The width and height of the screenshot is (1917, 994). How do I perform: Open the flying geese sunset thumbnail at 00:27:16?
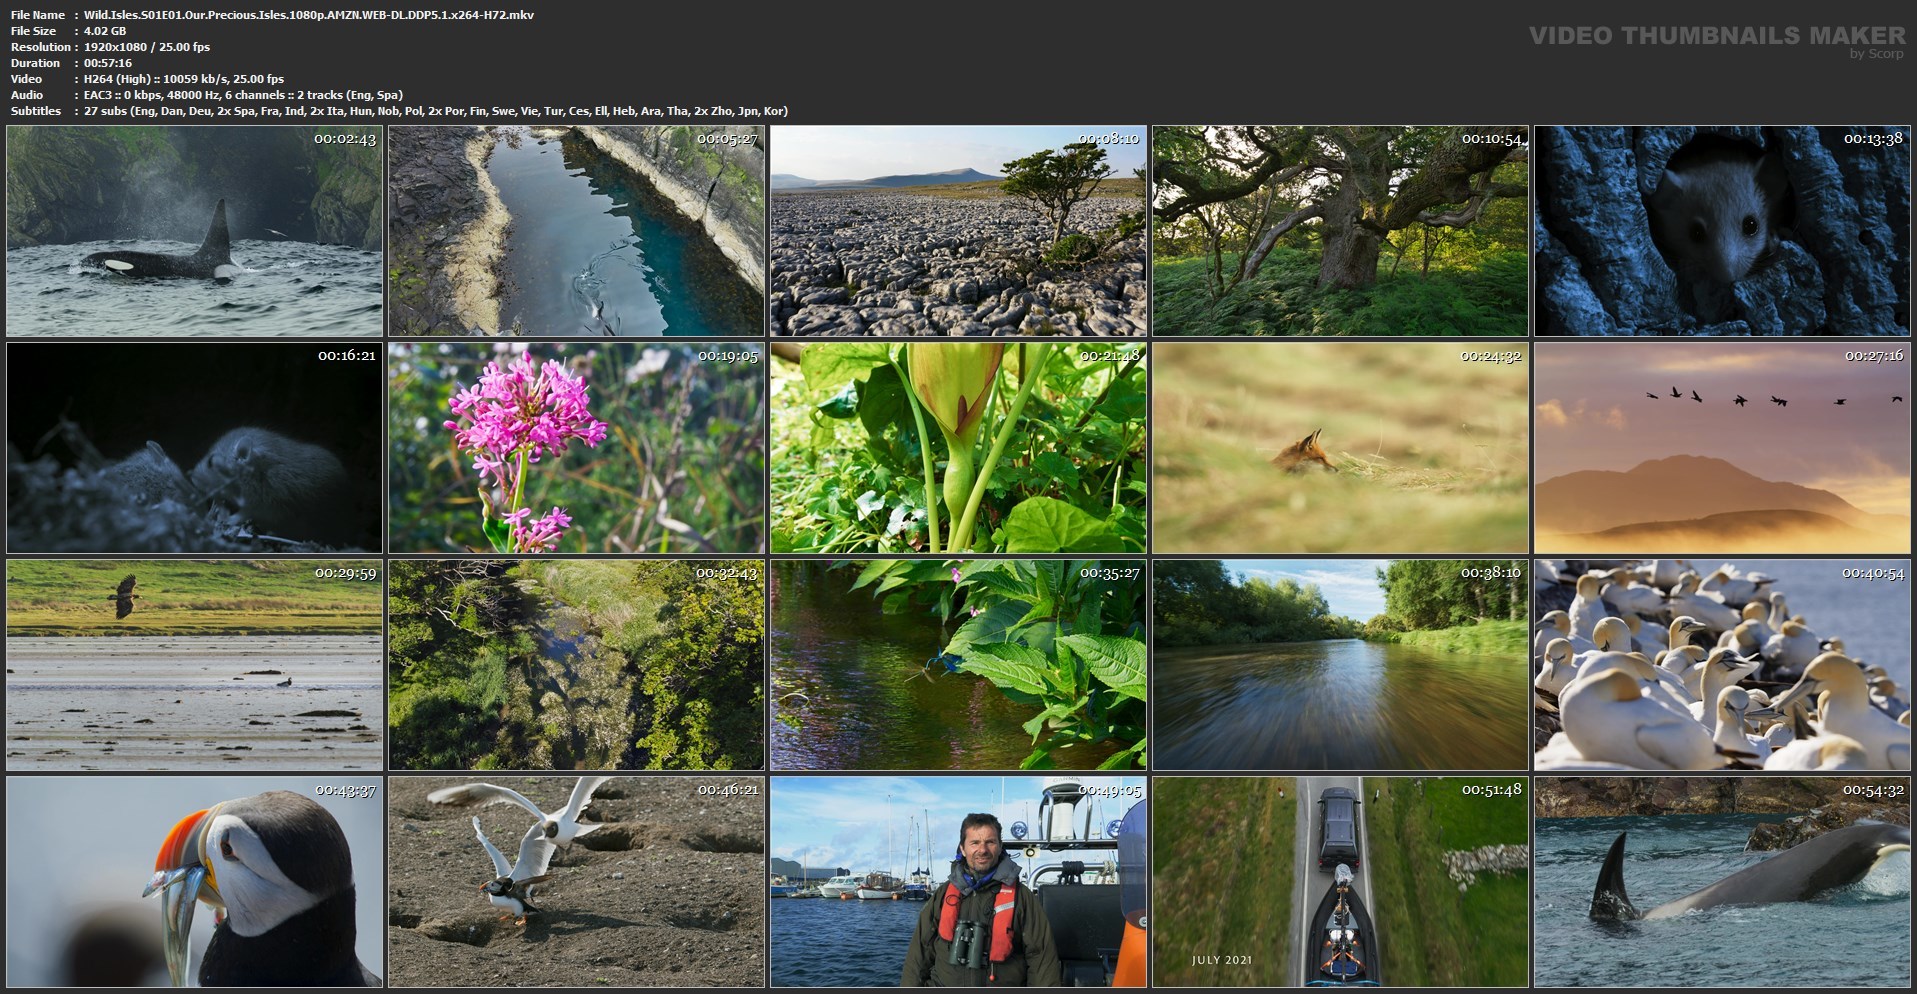point(1722,448)
